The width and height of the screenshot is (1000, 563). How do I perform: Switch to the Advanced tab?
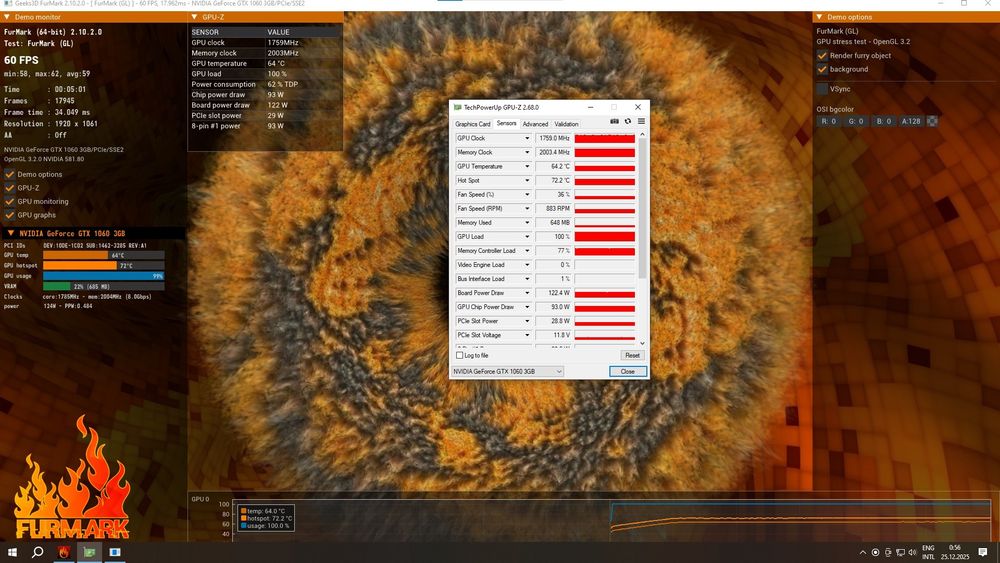[x=535, y=124]
